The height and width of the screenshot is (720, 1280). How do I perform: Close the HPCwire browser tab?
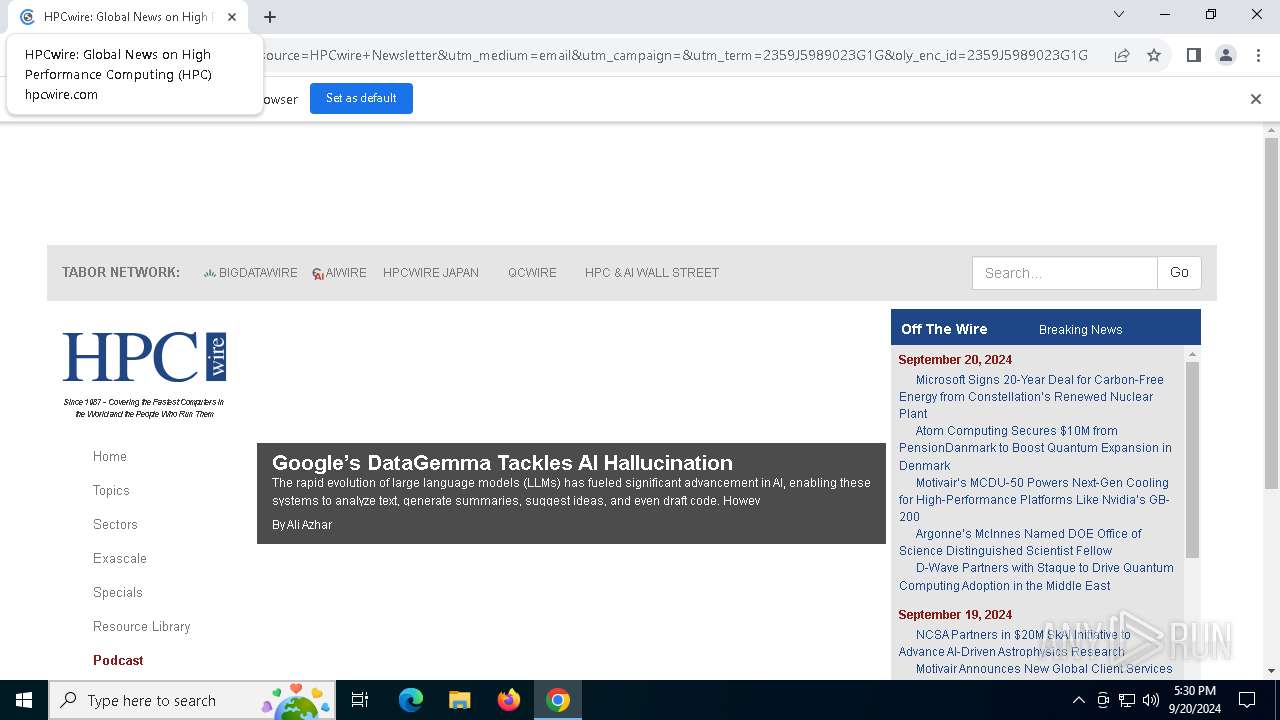pyautogui.click(x=232, y=16)
